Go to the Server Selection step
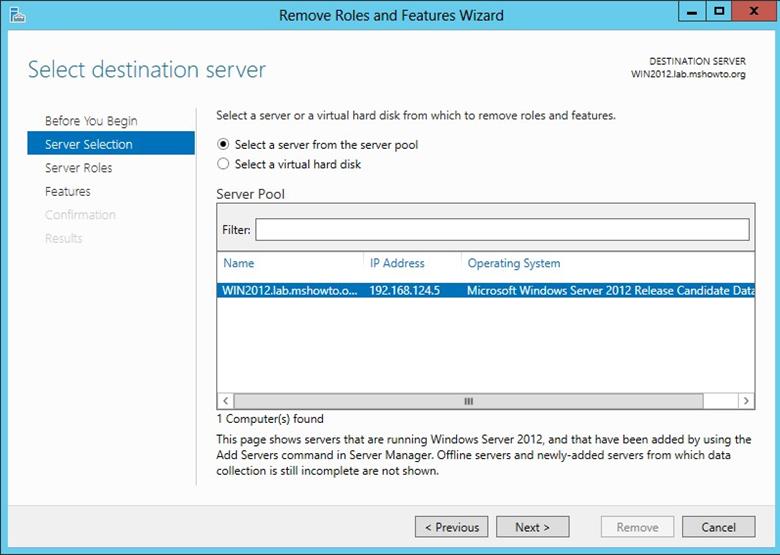The width and height of the screenshot is (780, 555). point(111,143)
